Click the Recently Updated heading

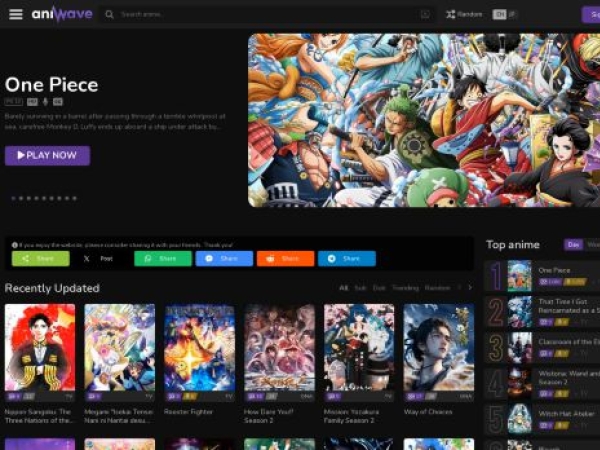[52, 288]
